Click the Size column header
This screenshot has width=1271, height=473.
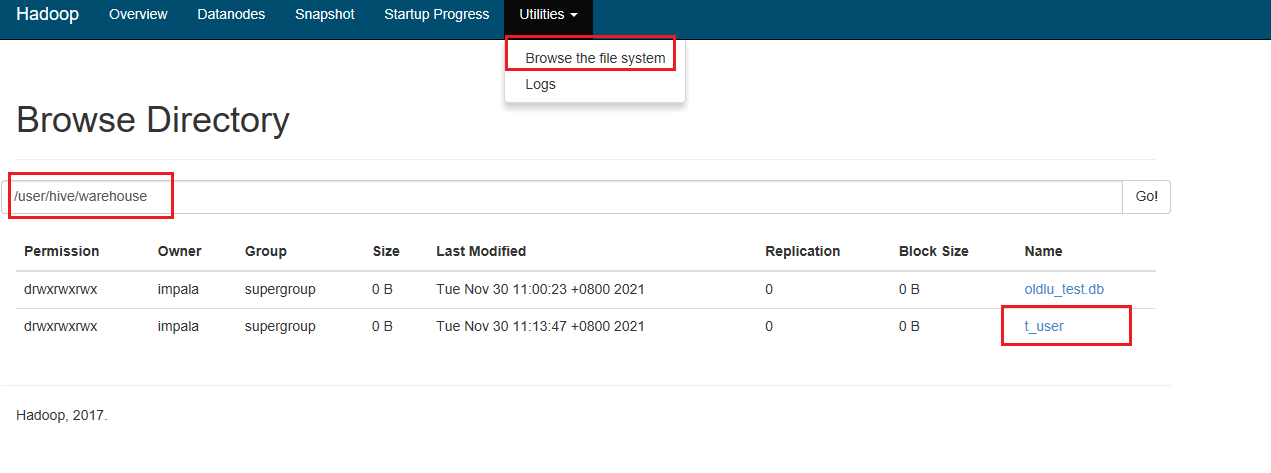pyautogui.click(x=386, y=251)
